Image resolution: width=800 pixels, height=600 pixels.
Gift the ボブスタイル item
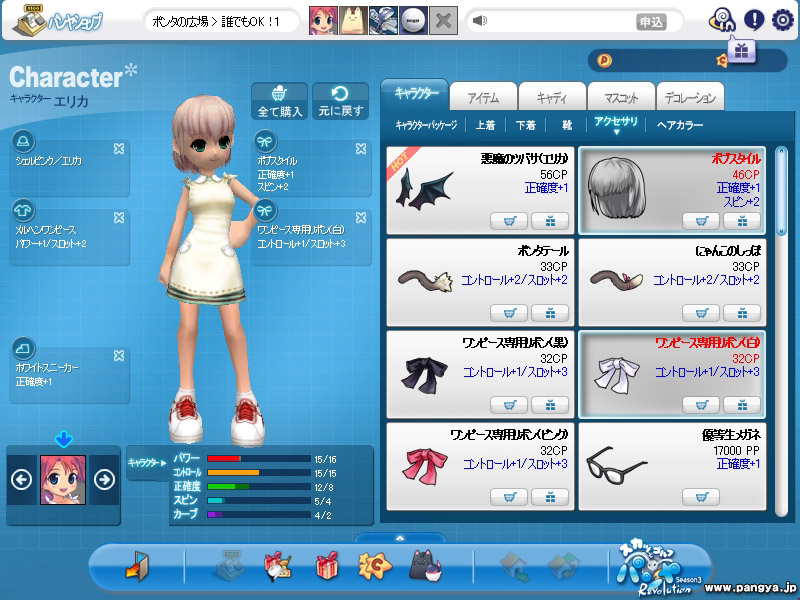tap(742, 221)
